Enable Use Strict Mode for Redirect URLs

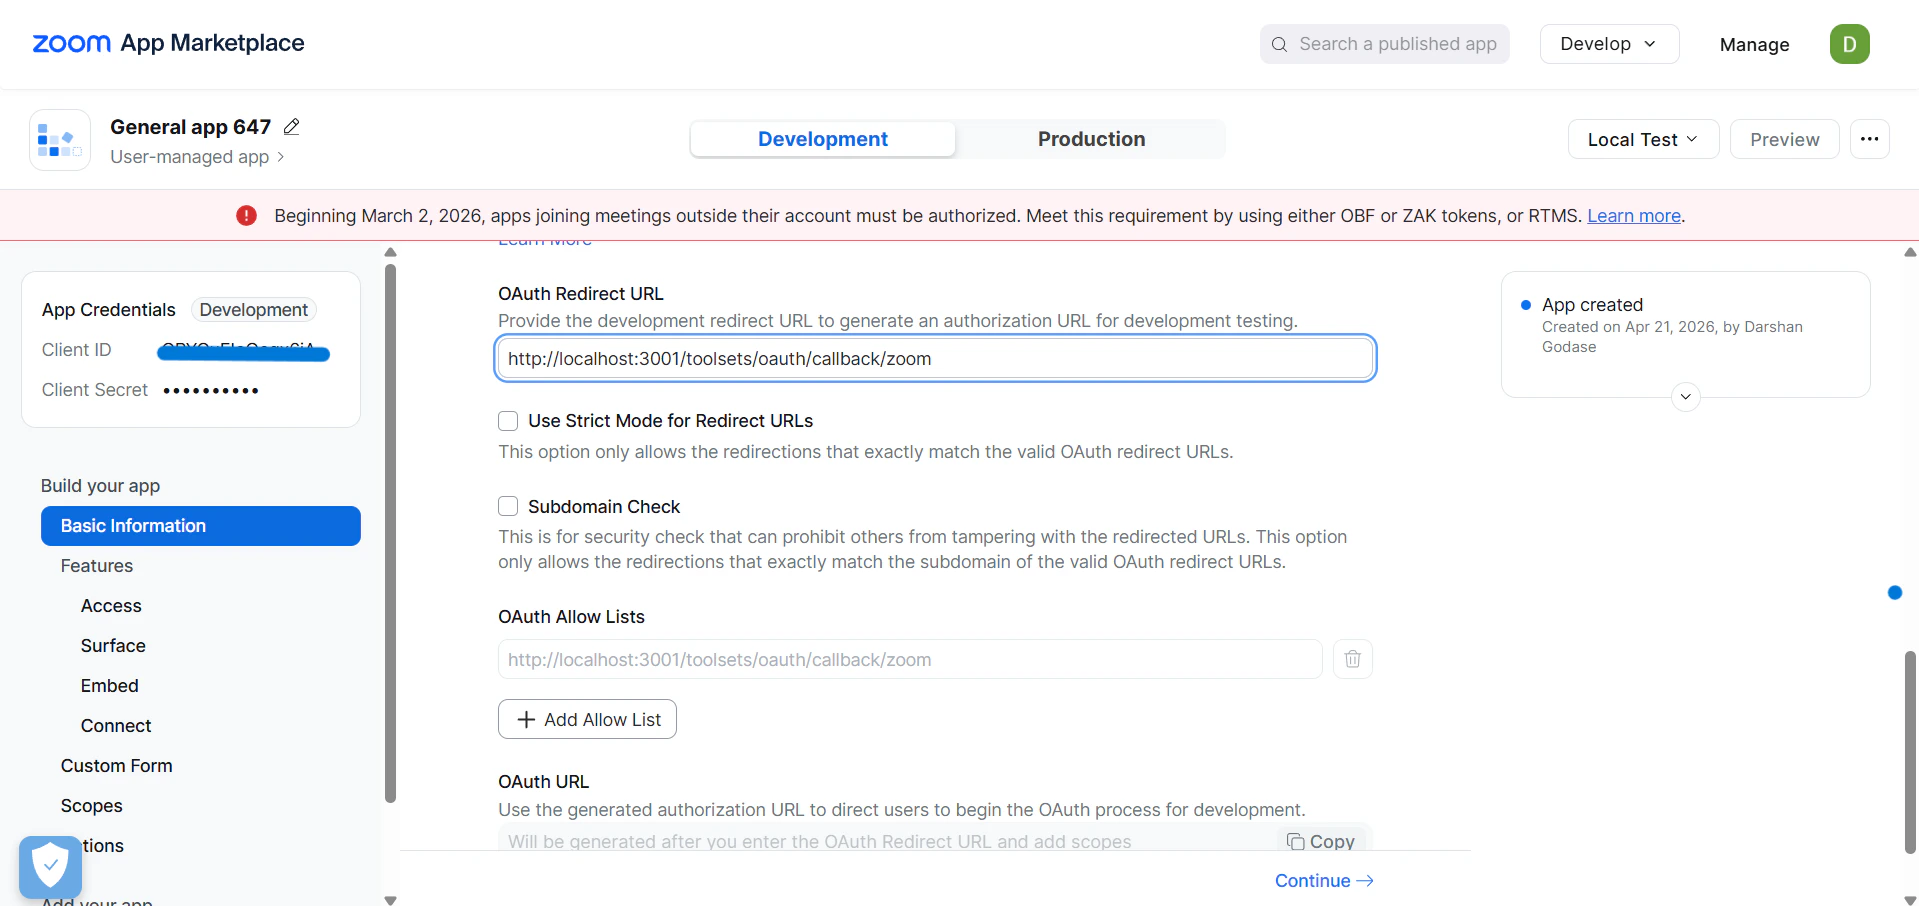[x=508, y=421]
